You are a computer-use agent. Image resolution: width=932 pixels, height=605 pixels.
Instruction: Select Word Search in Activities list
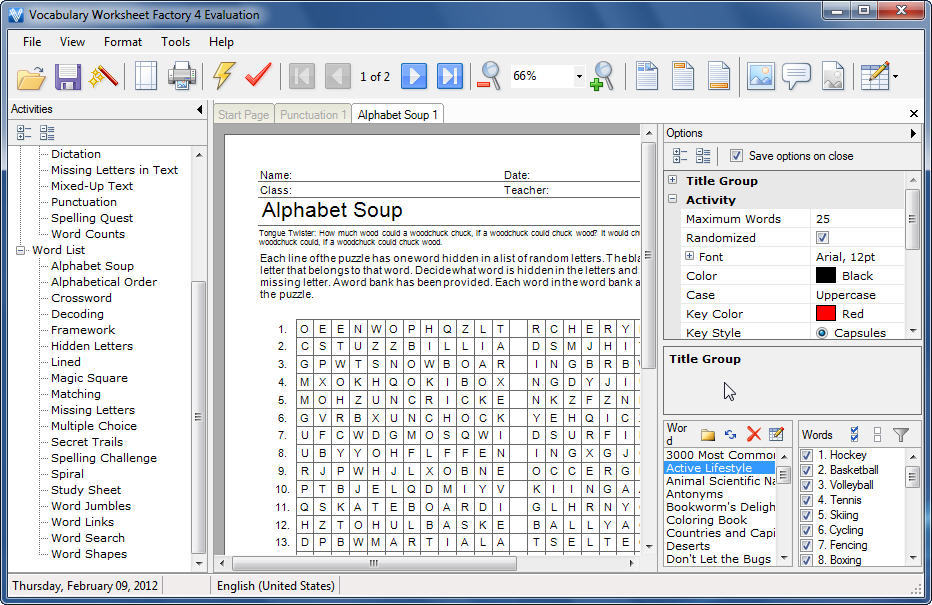(88, 538)
